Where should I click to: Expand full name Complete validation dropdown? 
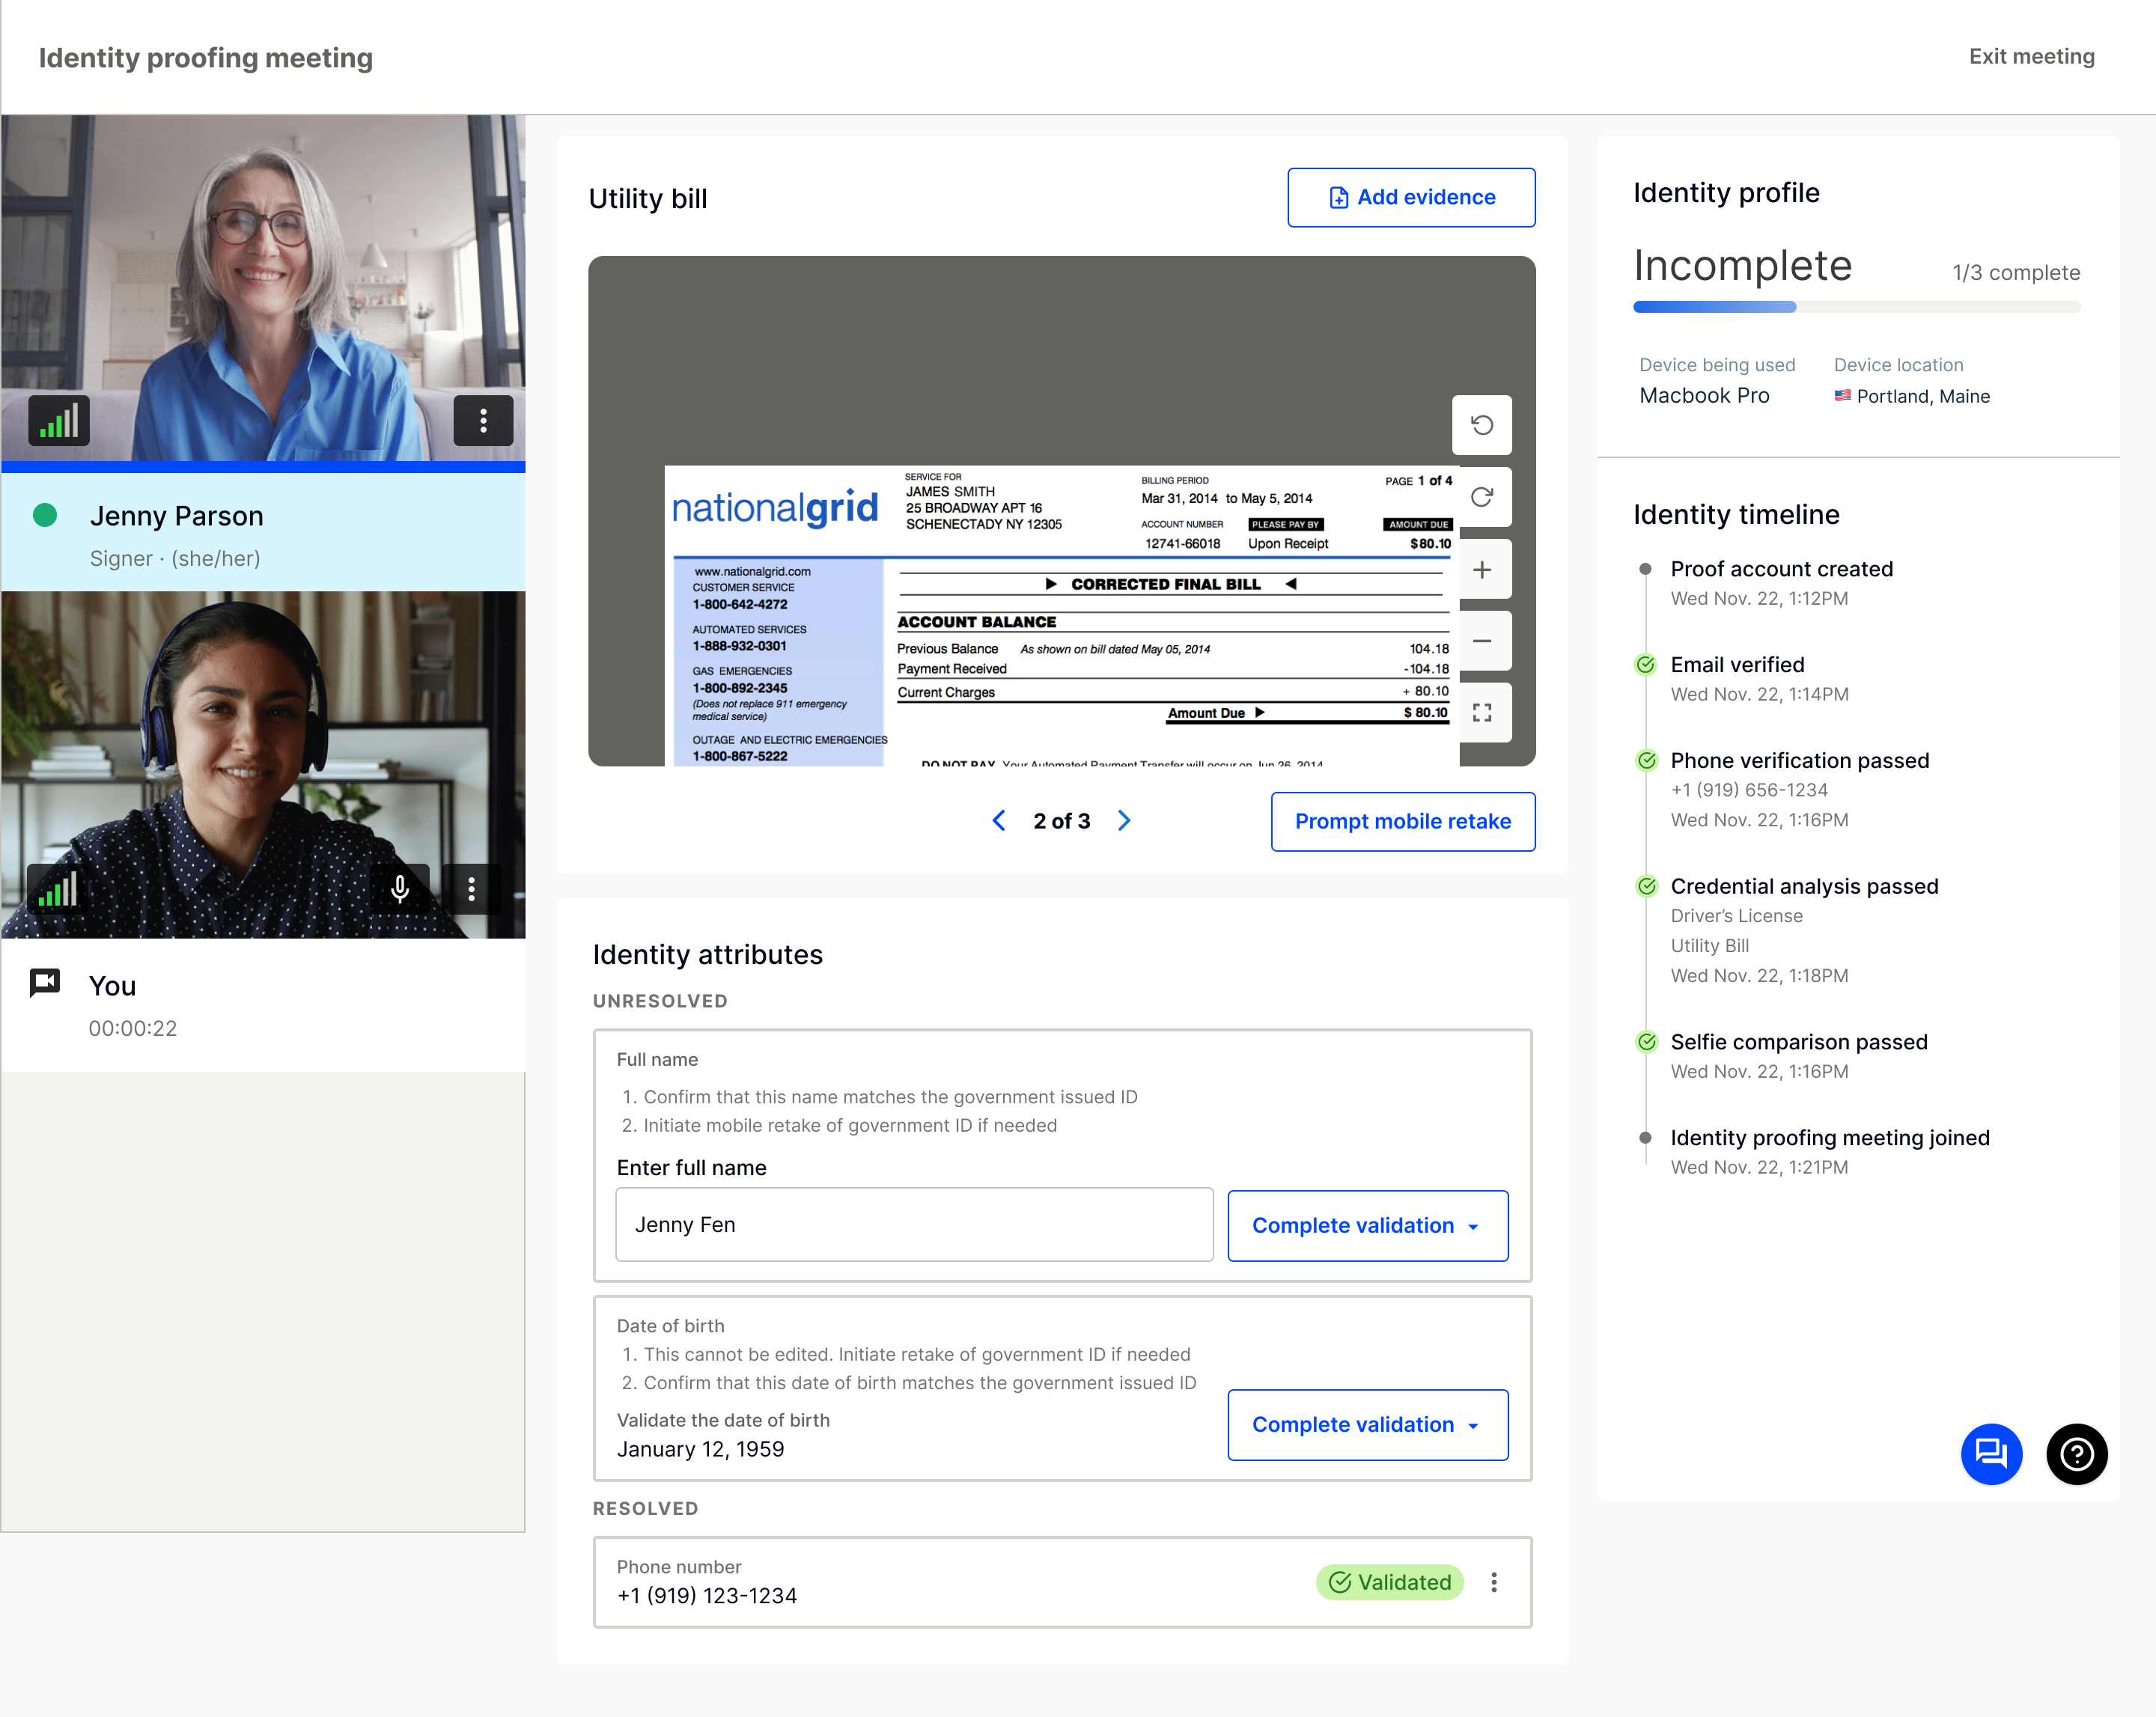(1366, 1226)
